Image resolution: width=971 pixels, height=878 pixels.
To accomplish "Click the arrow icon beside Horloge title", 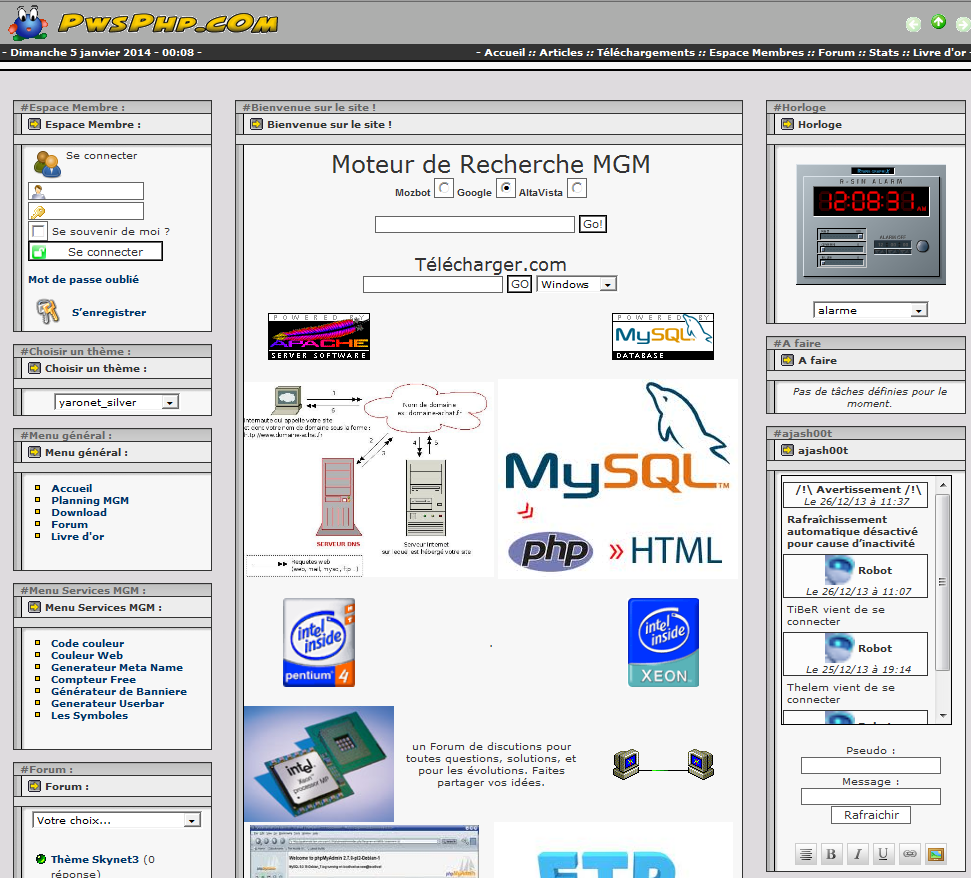I will (x=788, y=124).
